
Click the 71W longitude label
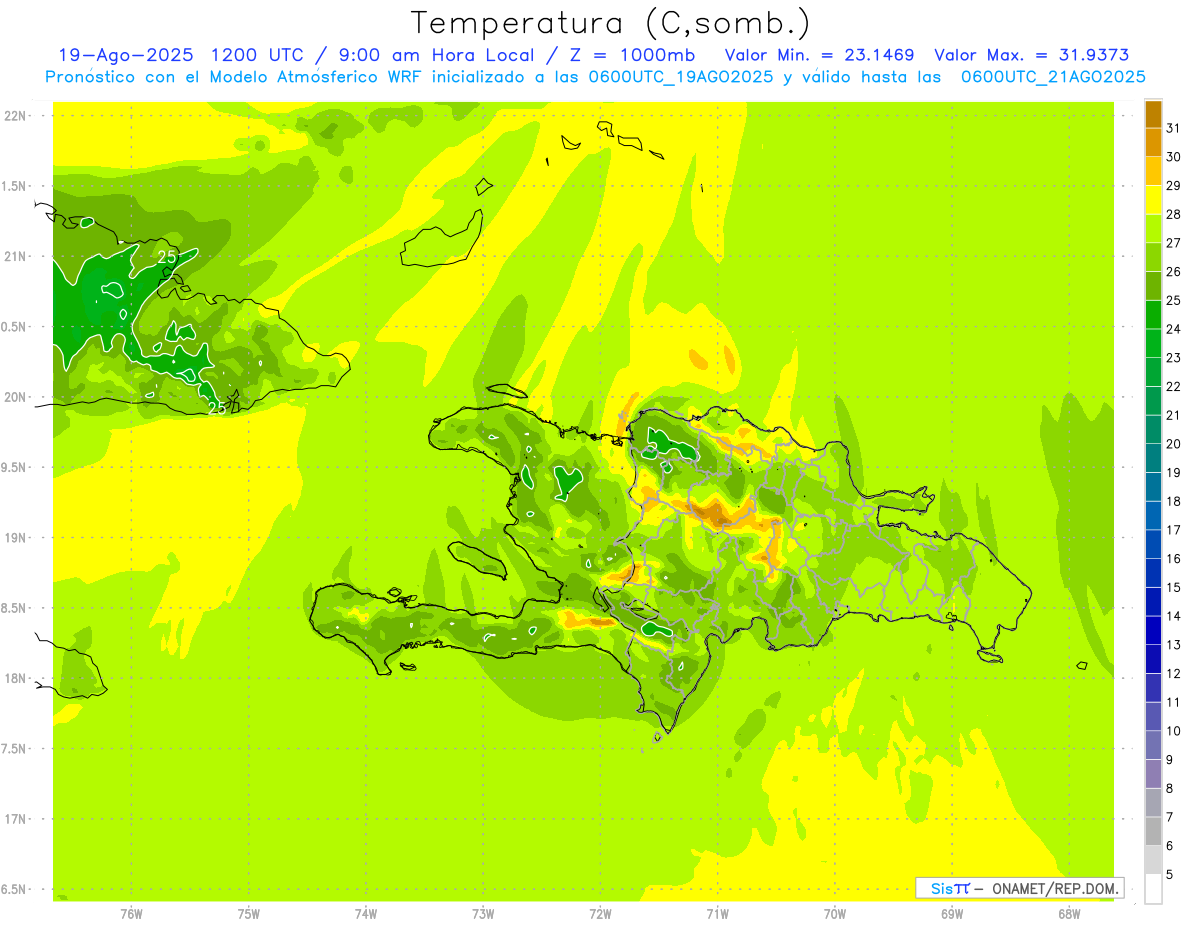tap(717, 914)
